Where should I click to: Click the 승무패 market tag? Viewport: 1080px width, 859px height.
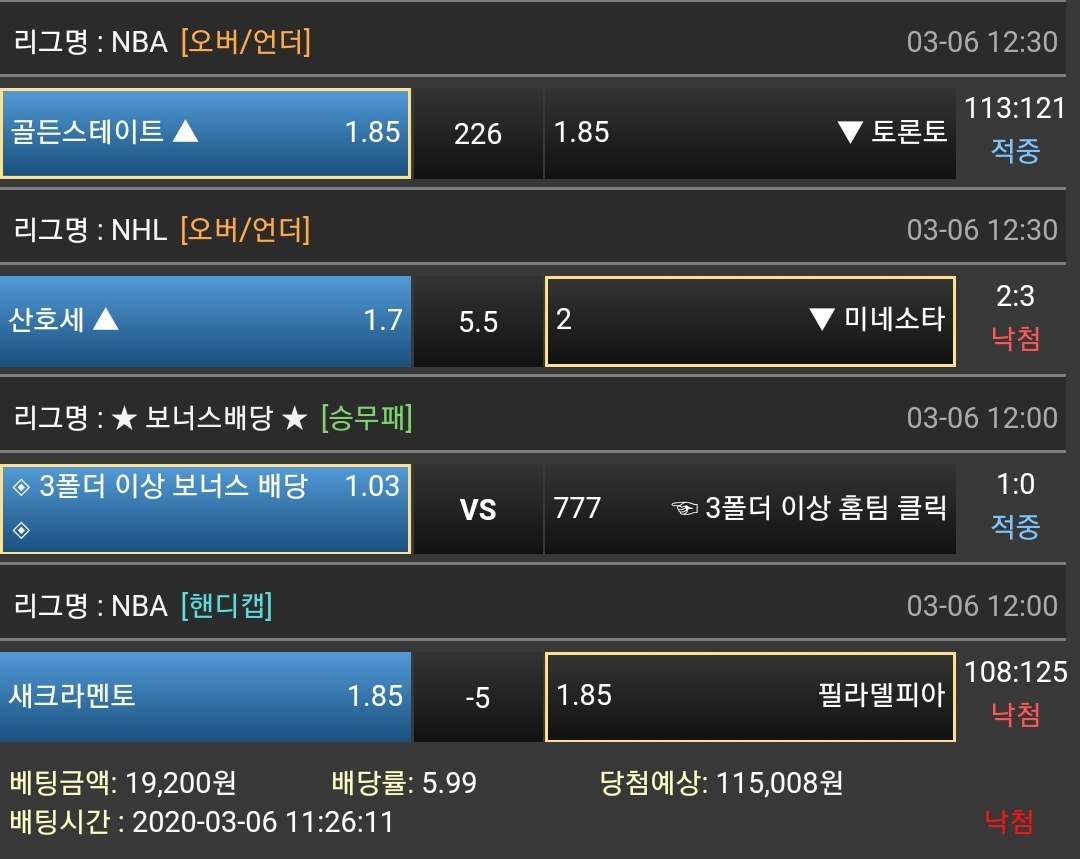tap(366, 418)
